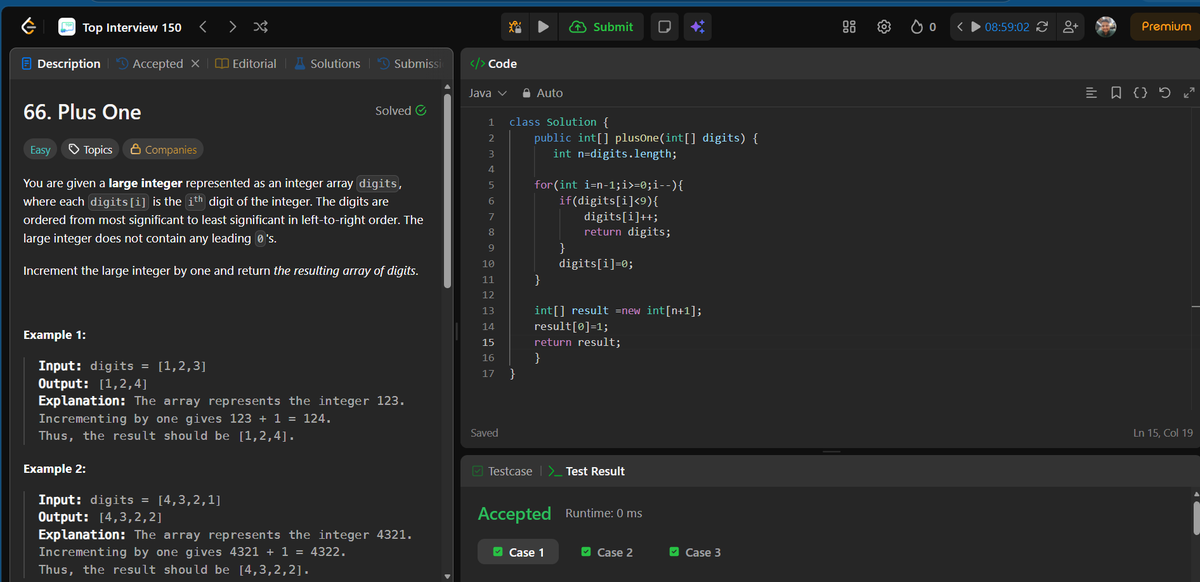This screenshot has width=1200, height=582.
Task: Go to the previous problem arrow
Action: [203, 27]
